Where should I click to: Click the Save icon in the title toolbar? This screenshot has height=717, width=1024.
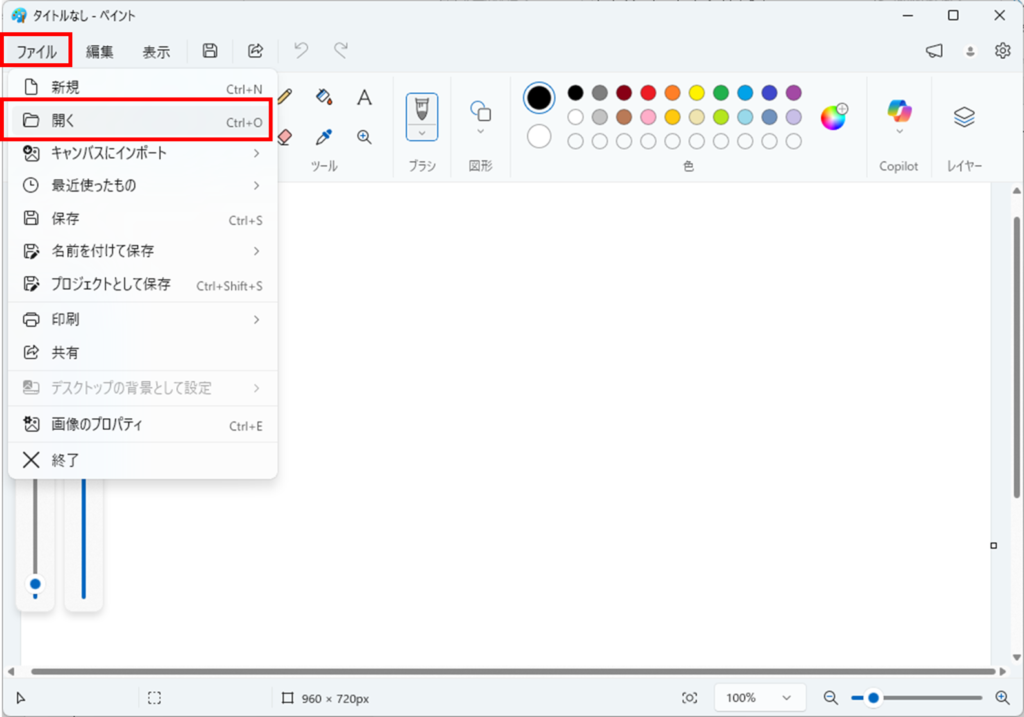tap(210, 51)
